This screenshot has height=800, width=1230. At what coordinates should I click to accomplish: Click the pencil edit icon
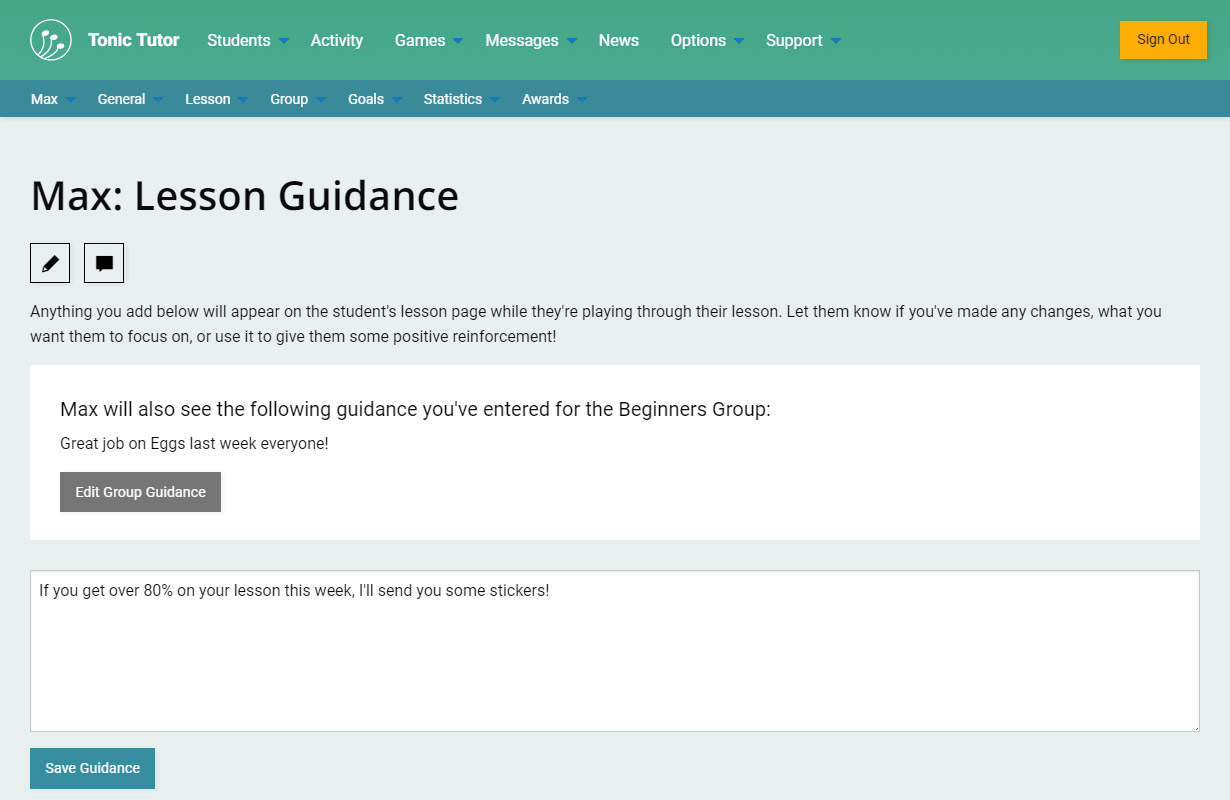pos(50,263)
